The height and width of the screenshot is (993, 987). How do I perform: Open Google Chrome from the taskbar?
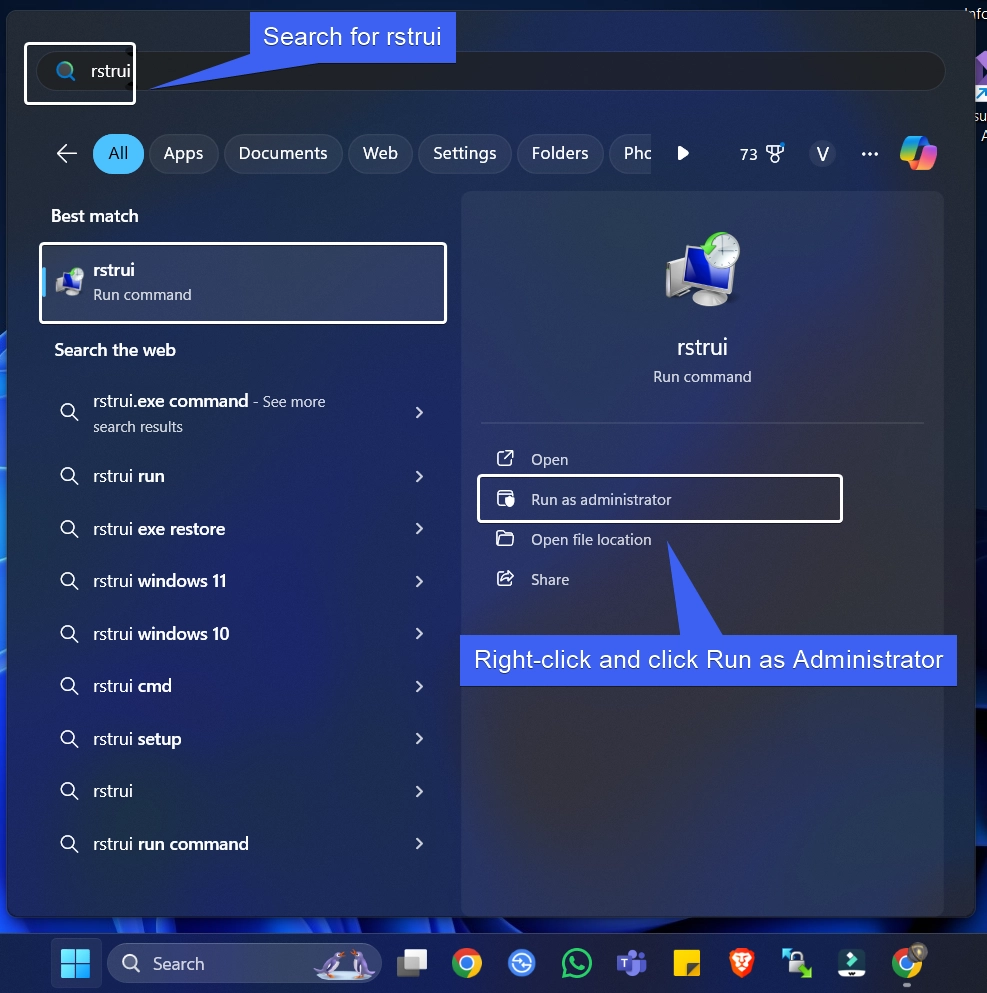click(467, 963)
